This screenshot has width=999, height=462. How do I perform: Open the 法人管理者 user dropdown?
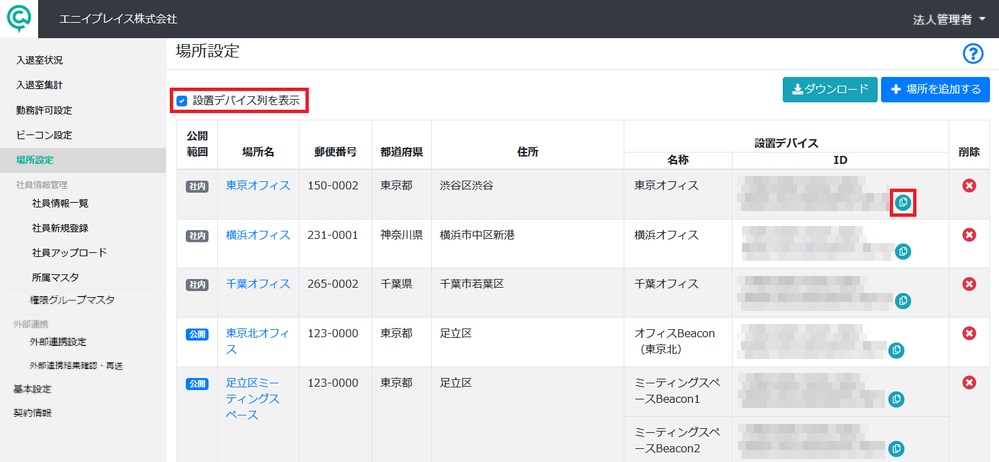point(949,20)
